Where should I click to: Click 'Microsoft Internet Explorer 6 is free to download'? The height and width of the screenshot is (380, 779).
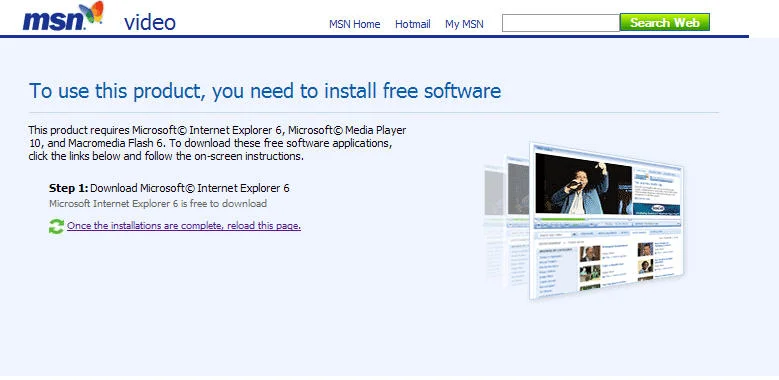coord(158,204)
